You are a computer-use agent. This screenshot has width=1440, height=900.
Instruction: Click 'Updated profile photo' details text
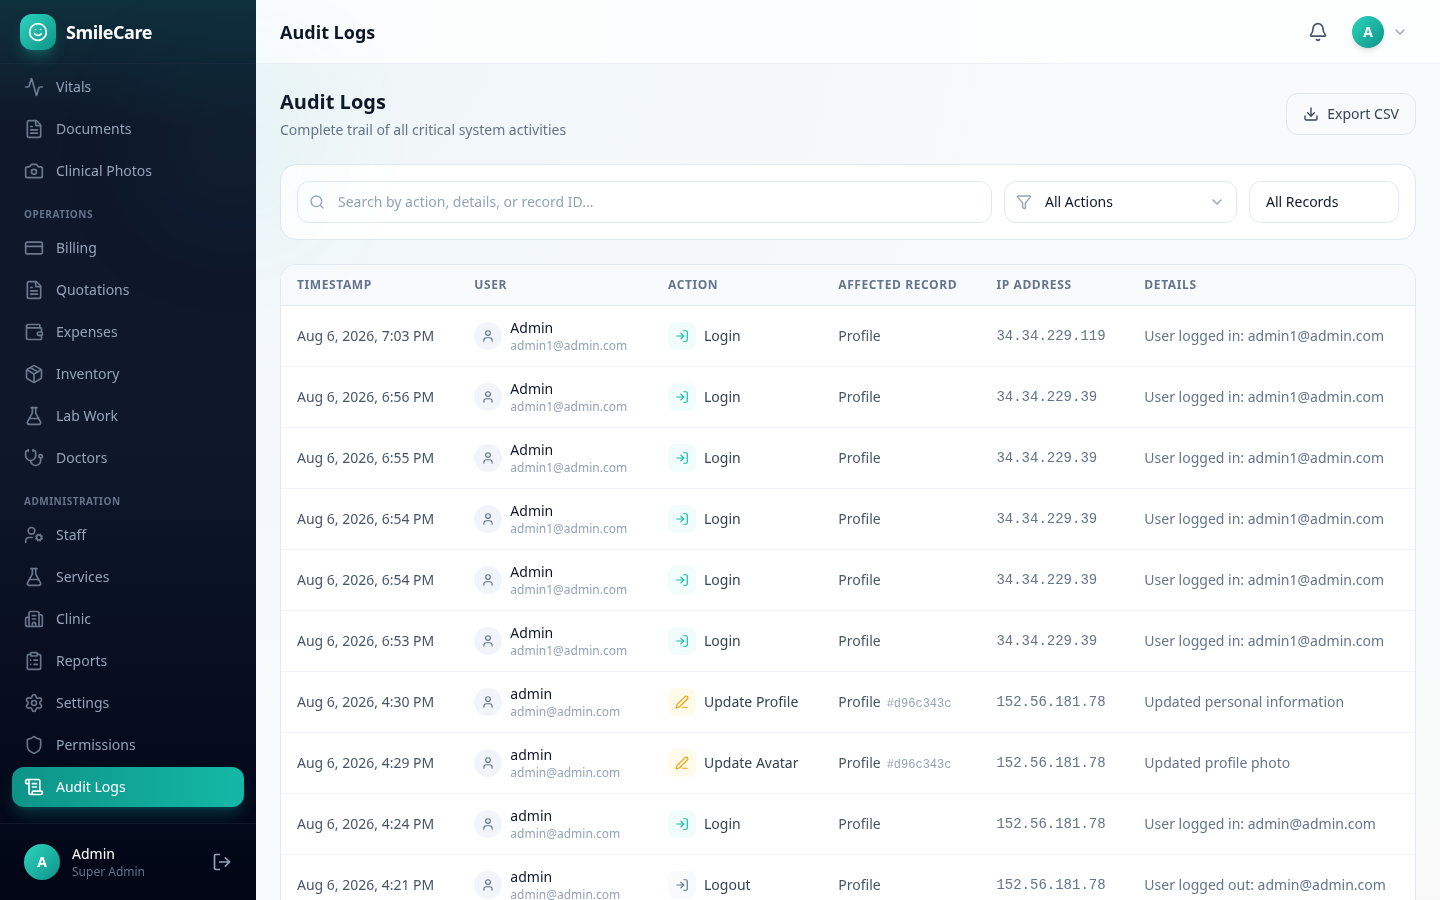coord(1217,763)
